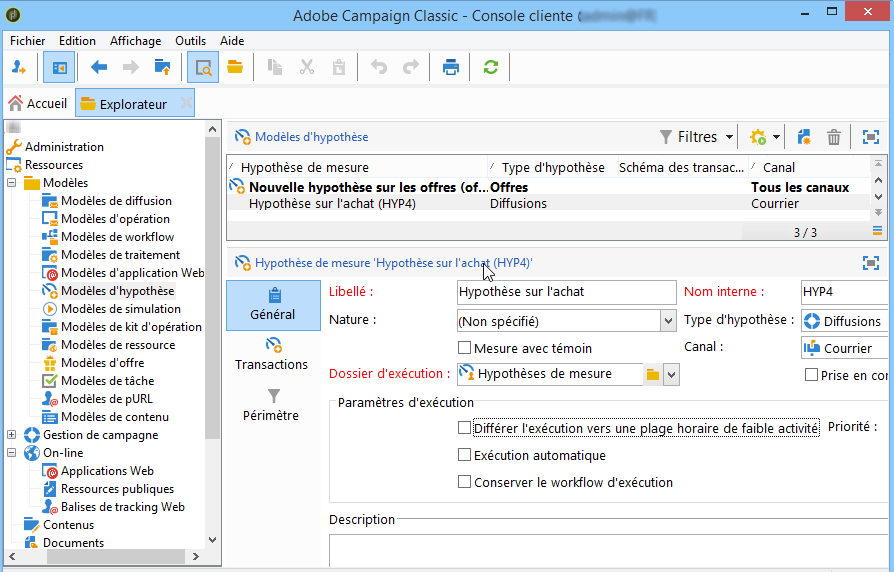Image resolution: width=894 pixels, height=572 pixels.
Task: Click the paste clipboard icon
Action: click(339, 67)
